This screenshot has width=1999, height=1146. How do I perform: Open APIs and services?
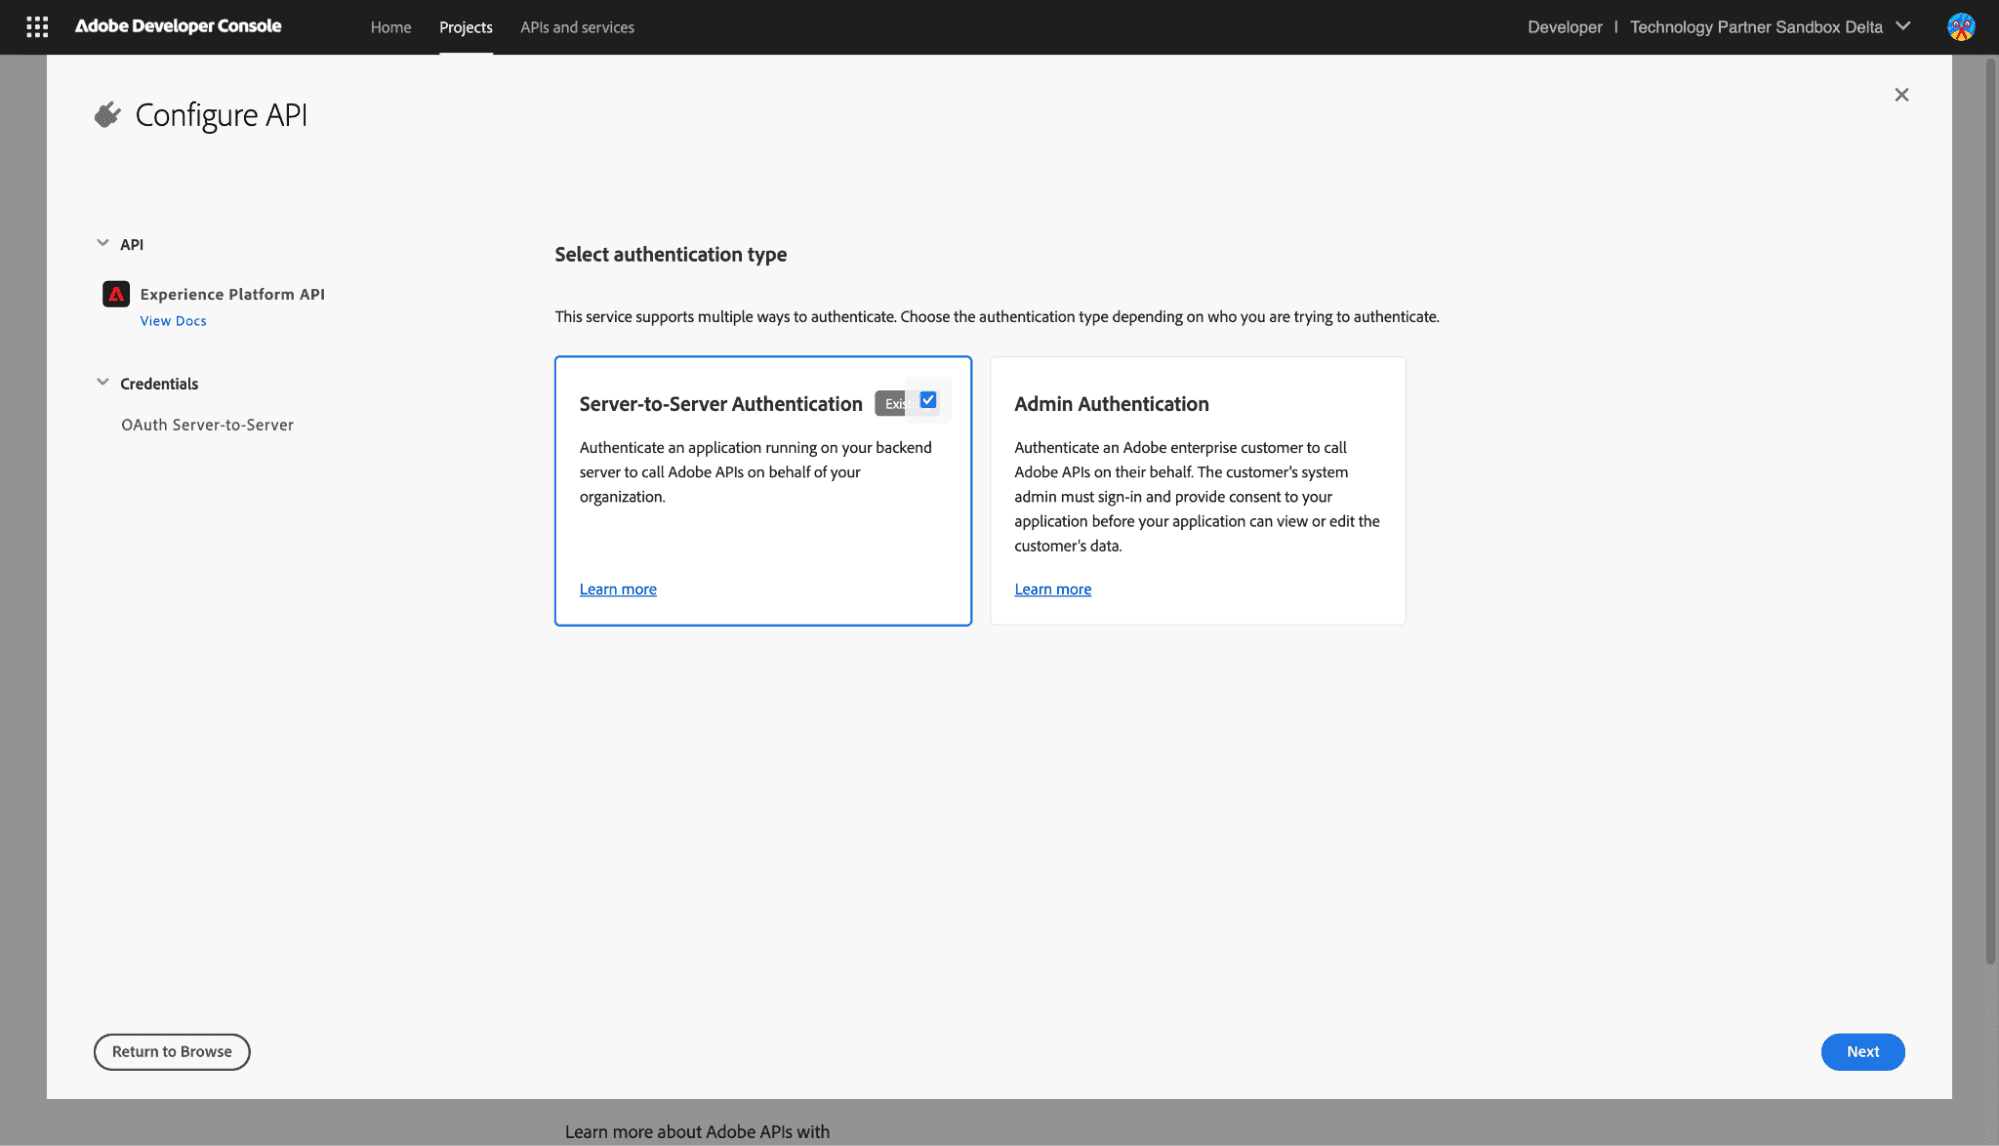577,27
